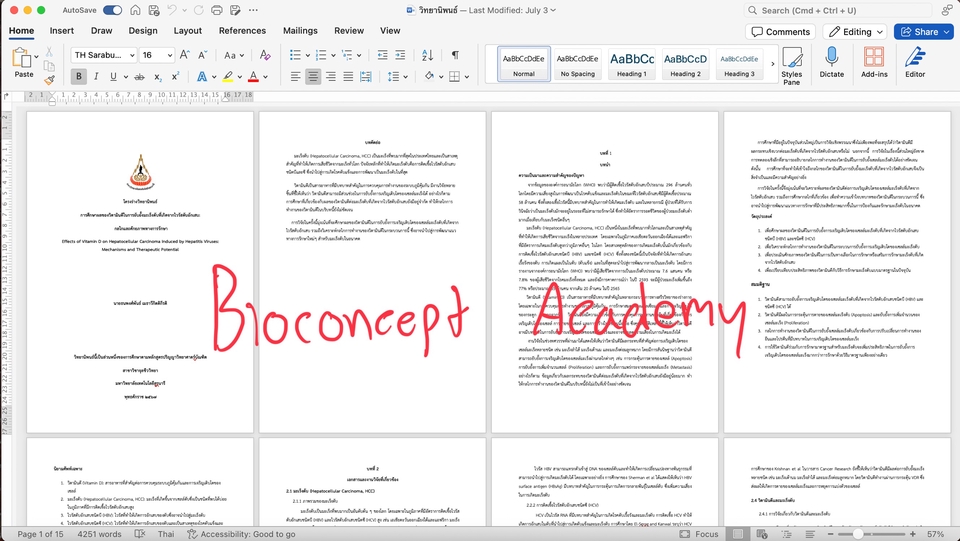Toggle center text alignment
The image size is (960, 541).
pos(313,77)
